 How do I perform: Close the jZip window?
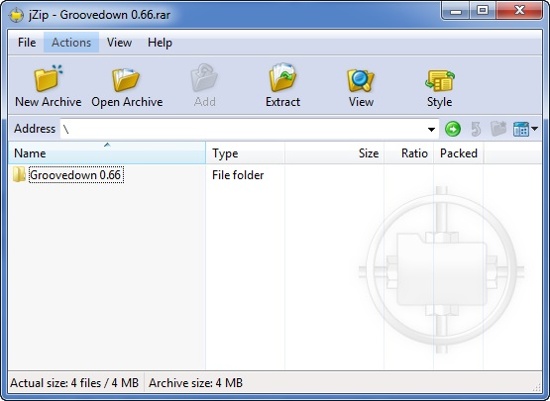click(519, 11)
